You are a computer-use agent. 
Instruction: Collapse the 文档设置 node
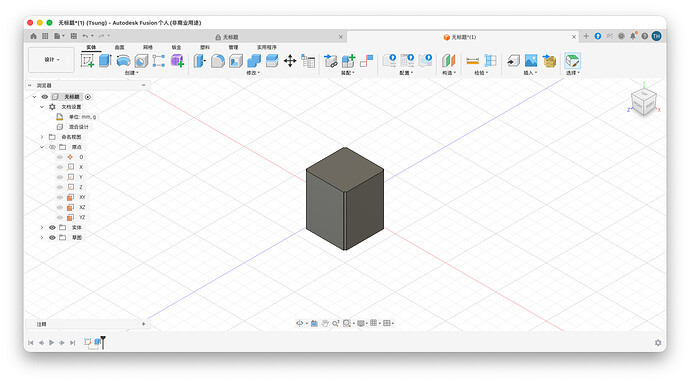42,107
